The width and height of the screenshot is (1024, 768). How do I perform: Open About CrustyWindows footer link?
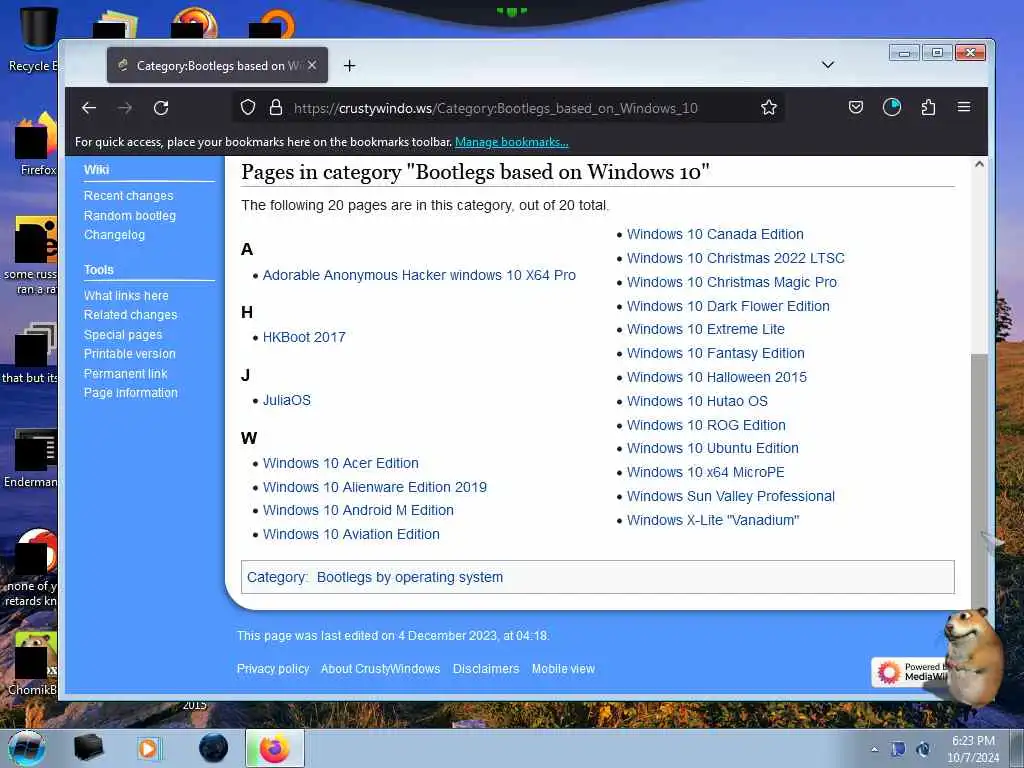point(380,669)
